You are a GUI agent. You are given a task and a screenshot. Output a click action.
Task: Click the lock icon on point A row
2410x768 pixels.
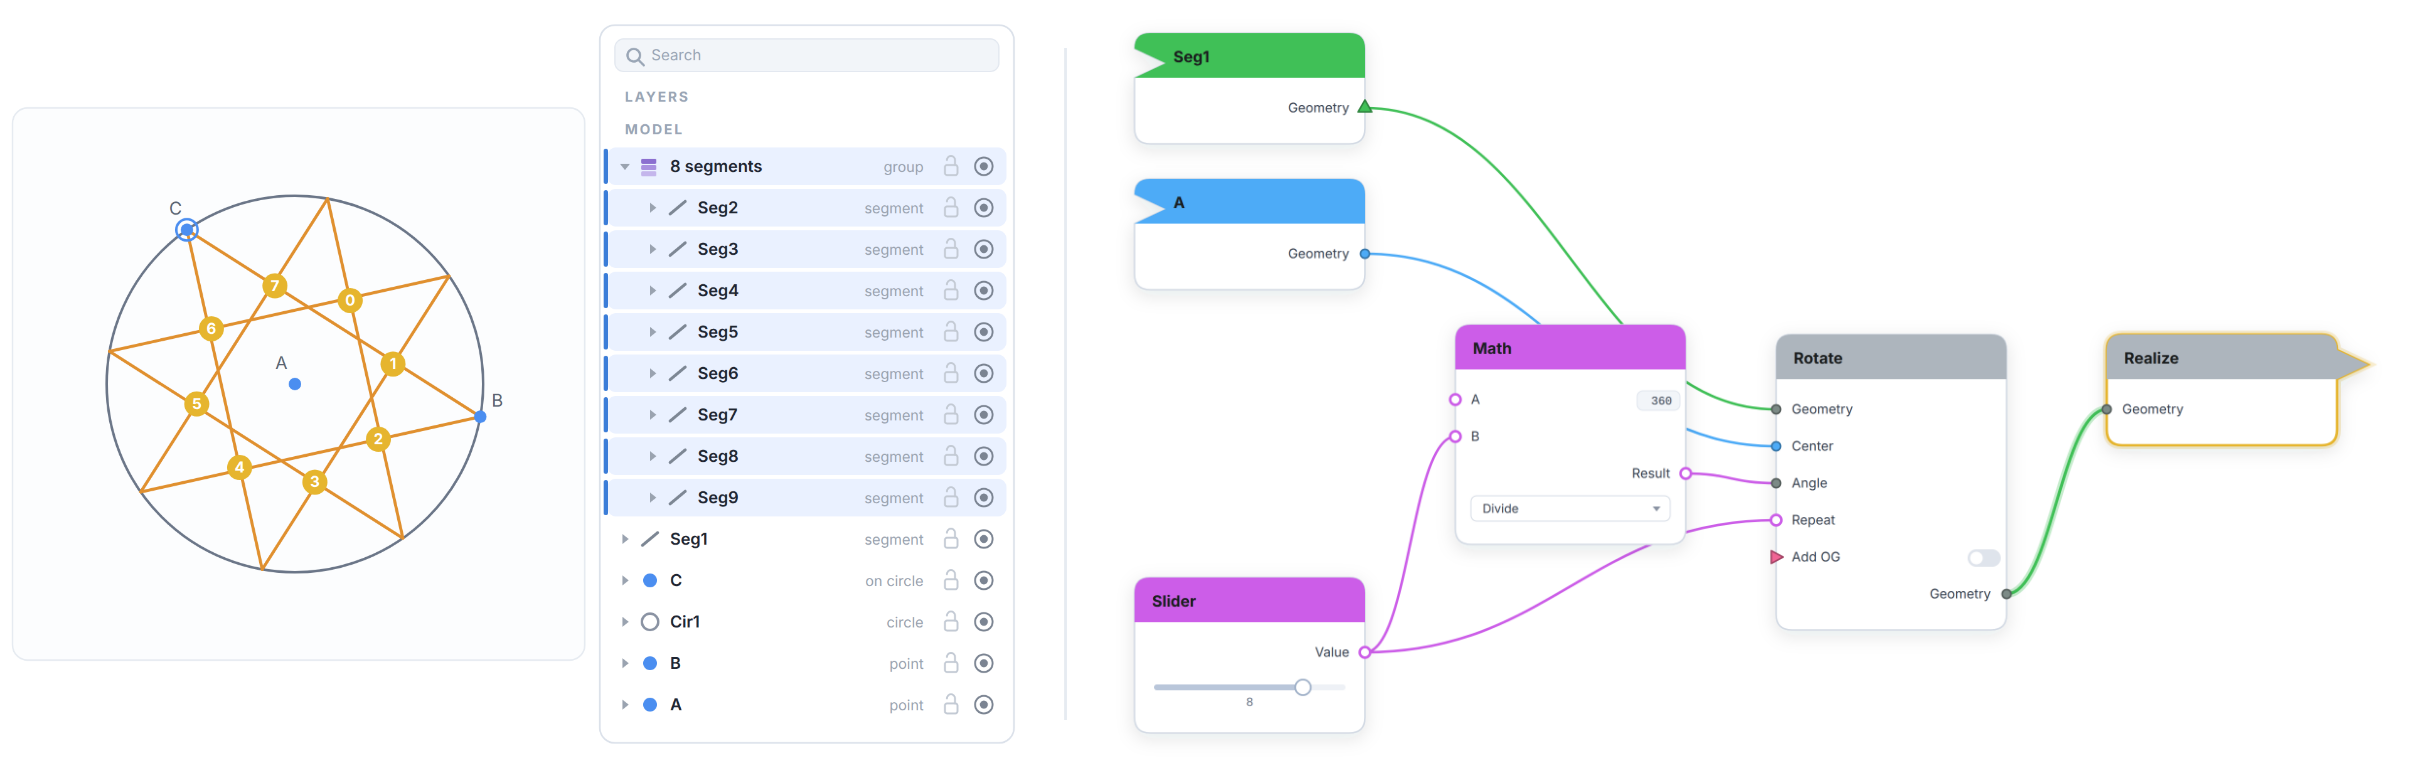[951, 705]
